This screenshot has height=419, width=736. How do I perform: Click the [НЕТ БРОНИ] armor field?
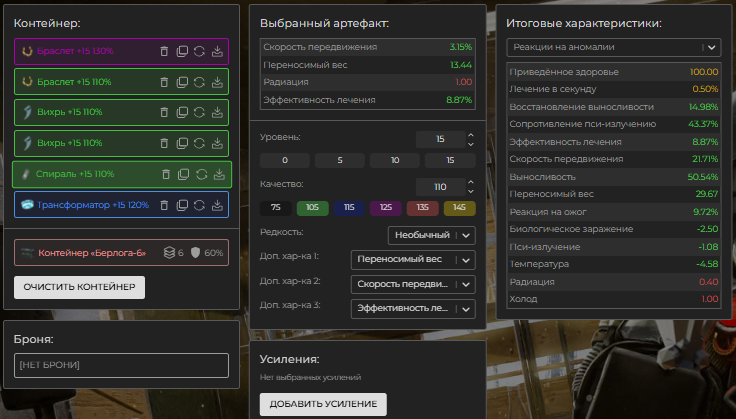[x=122, y=365]
